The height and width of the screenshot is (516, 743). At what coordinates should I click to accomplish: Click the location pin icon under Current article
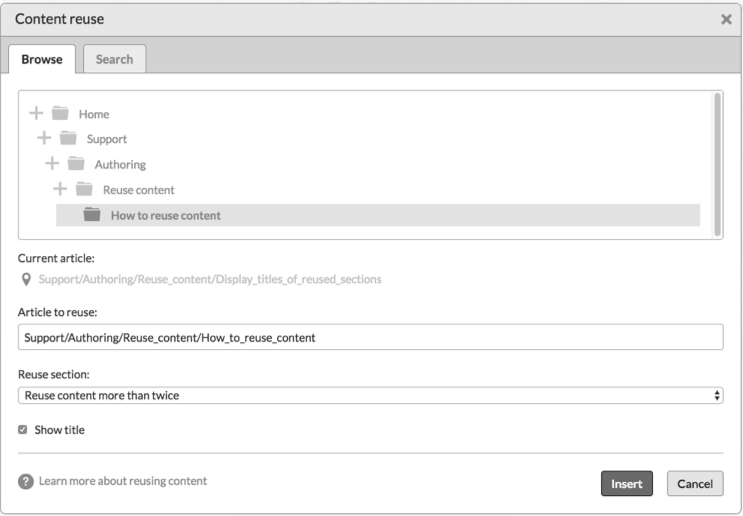[x=25, y=279]
